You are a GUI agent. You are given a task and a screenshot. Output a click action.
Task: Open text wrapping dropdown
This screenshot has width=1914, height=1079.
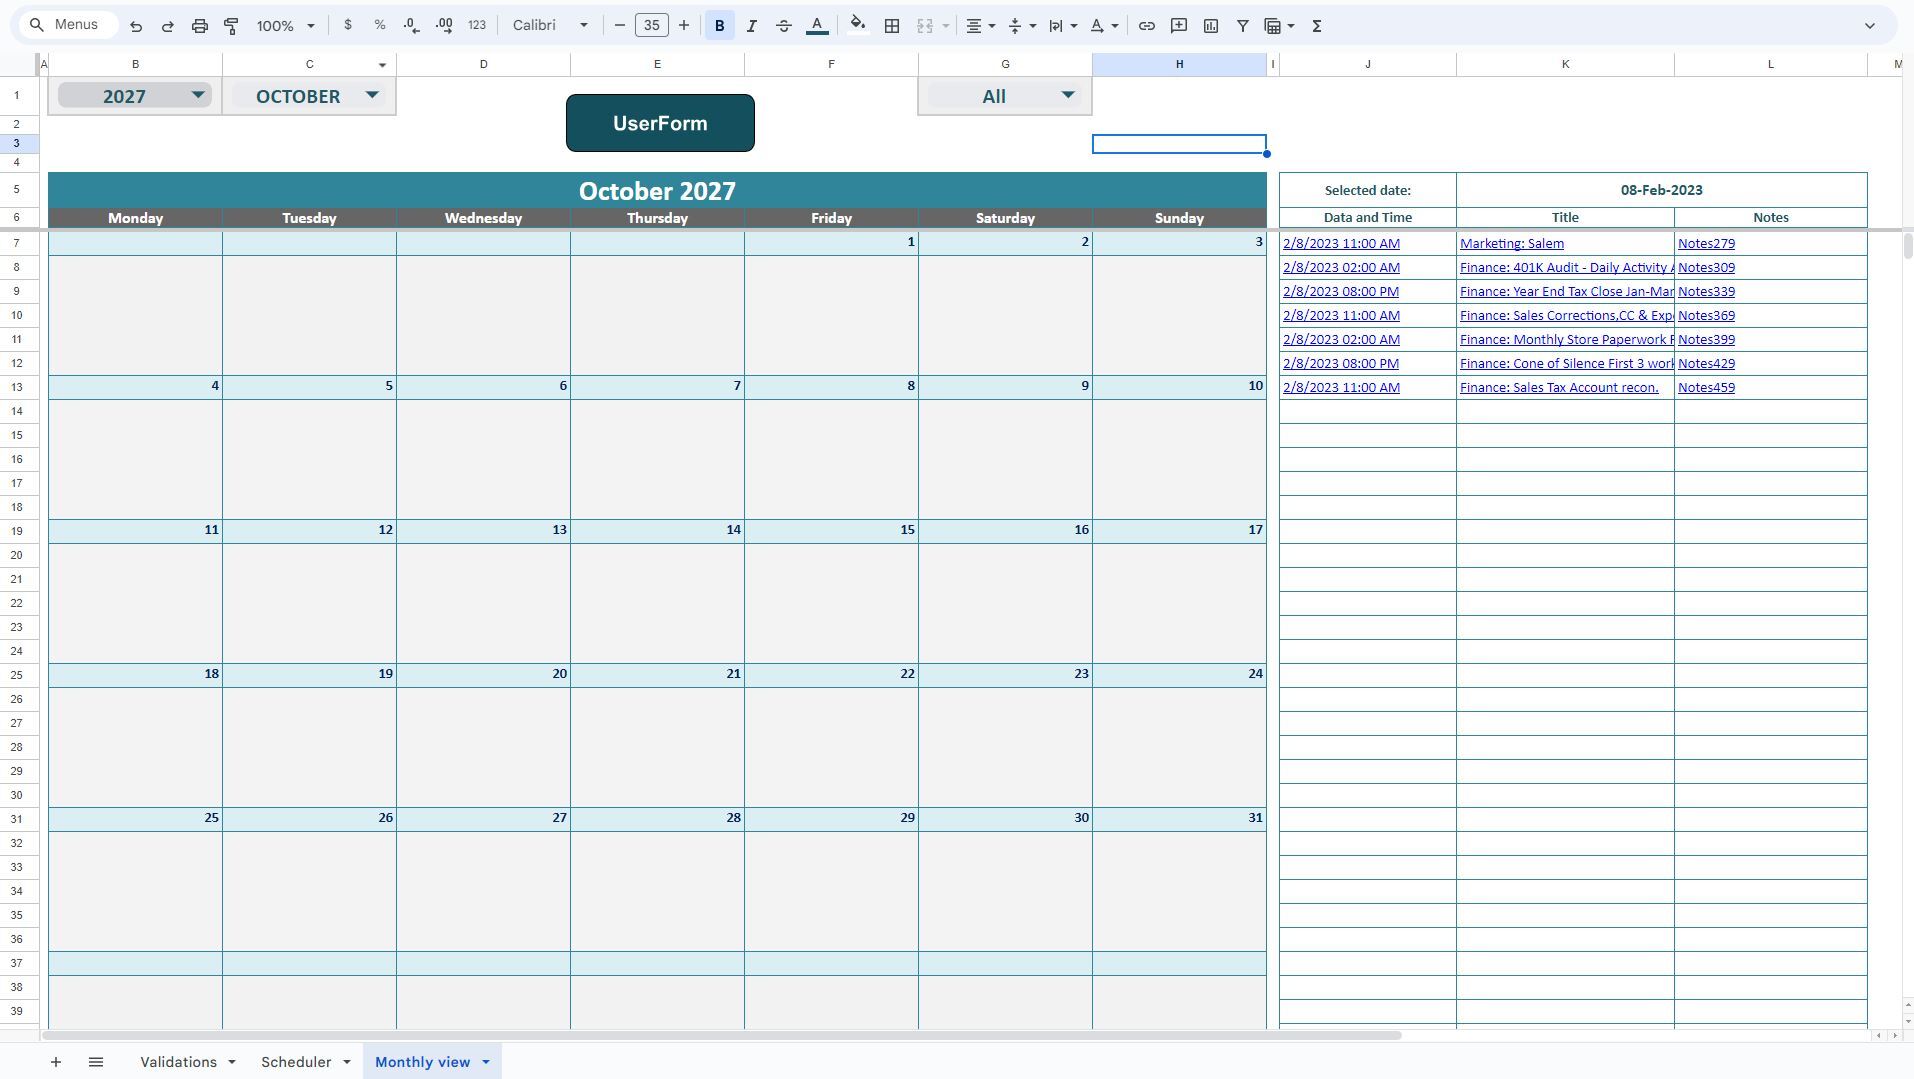1062,26
